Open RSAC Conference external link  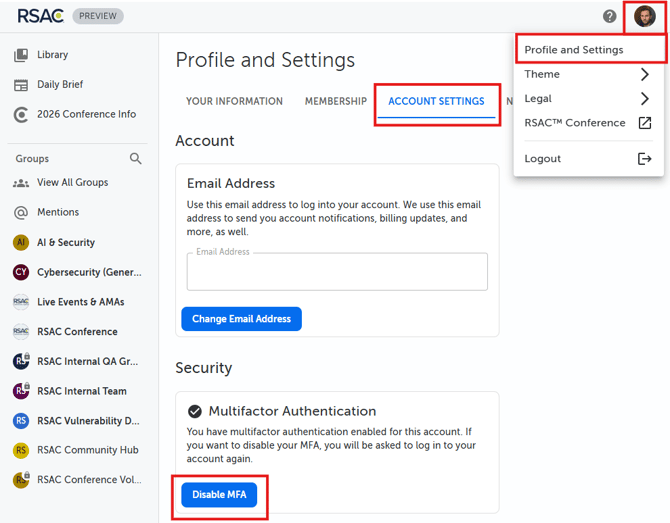(644, 123)
